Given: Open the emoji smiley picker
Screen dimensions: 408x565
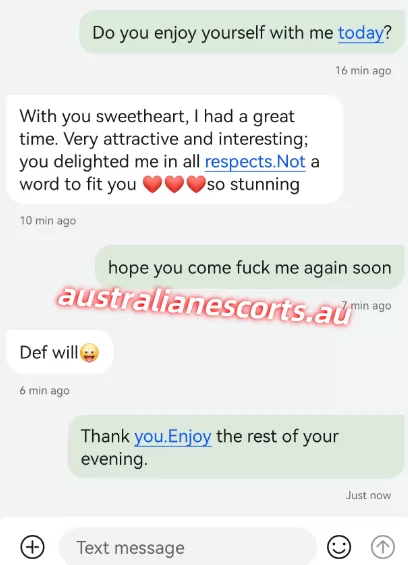Looking at the screenshot, I should (x=339, y=547).
